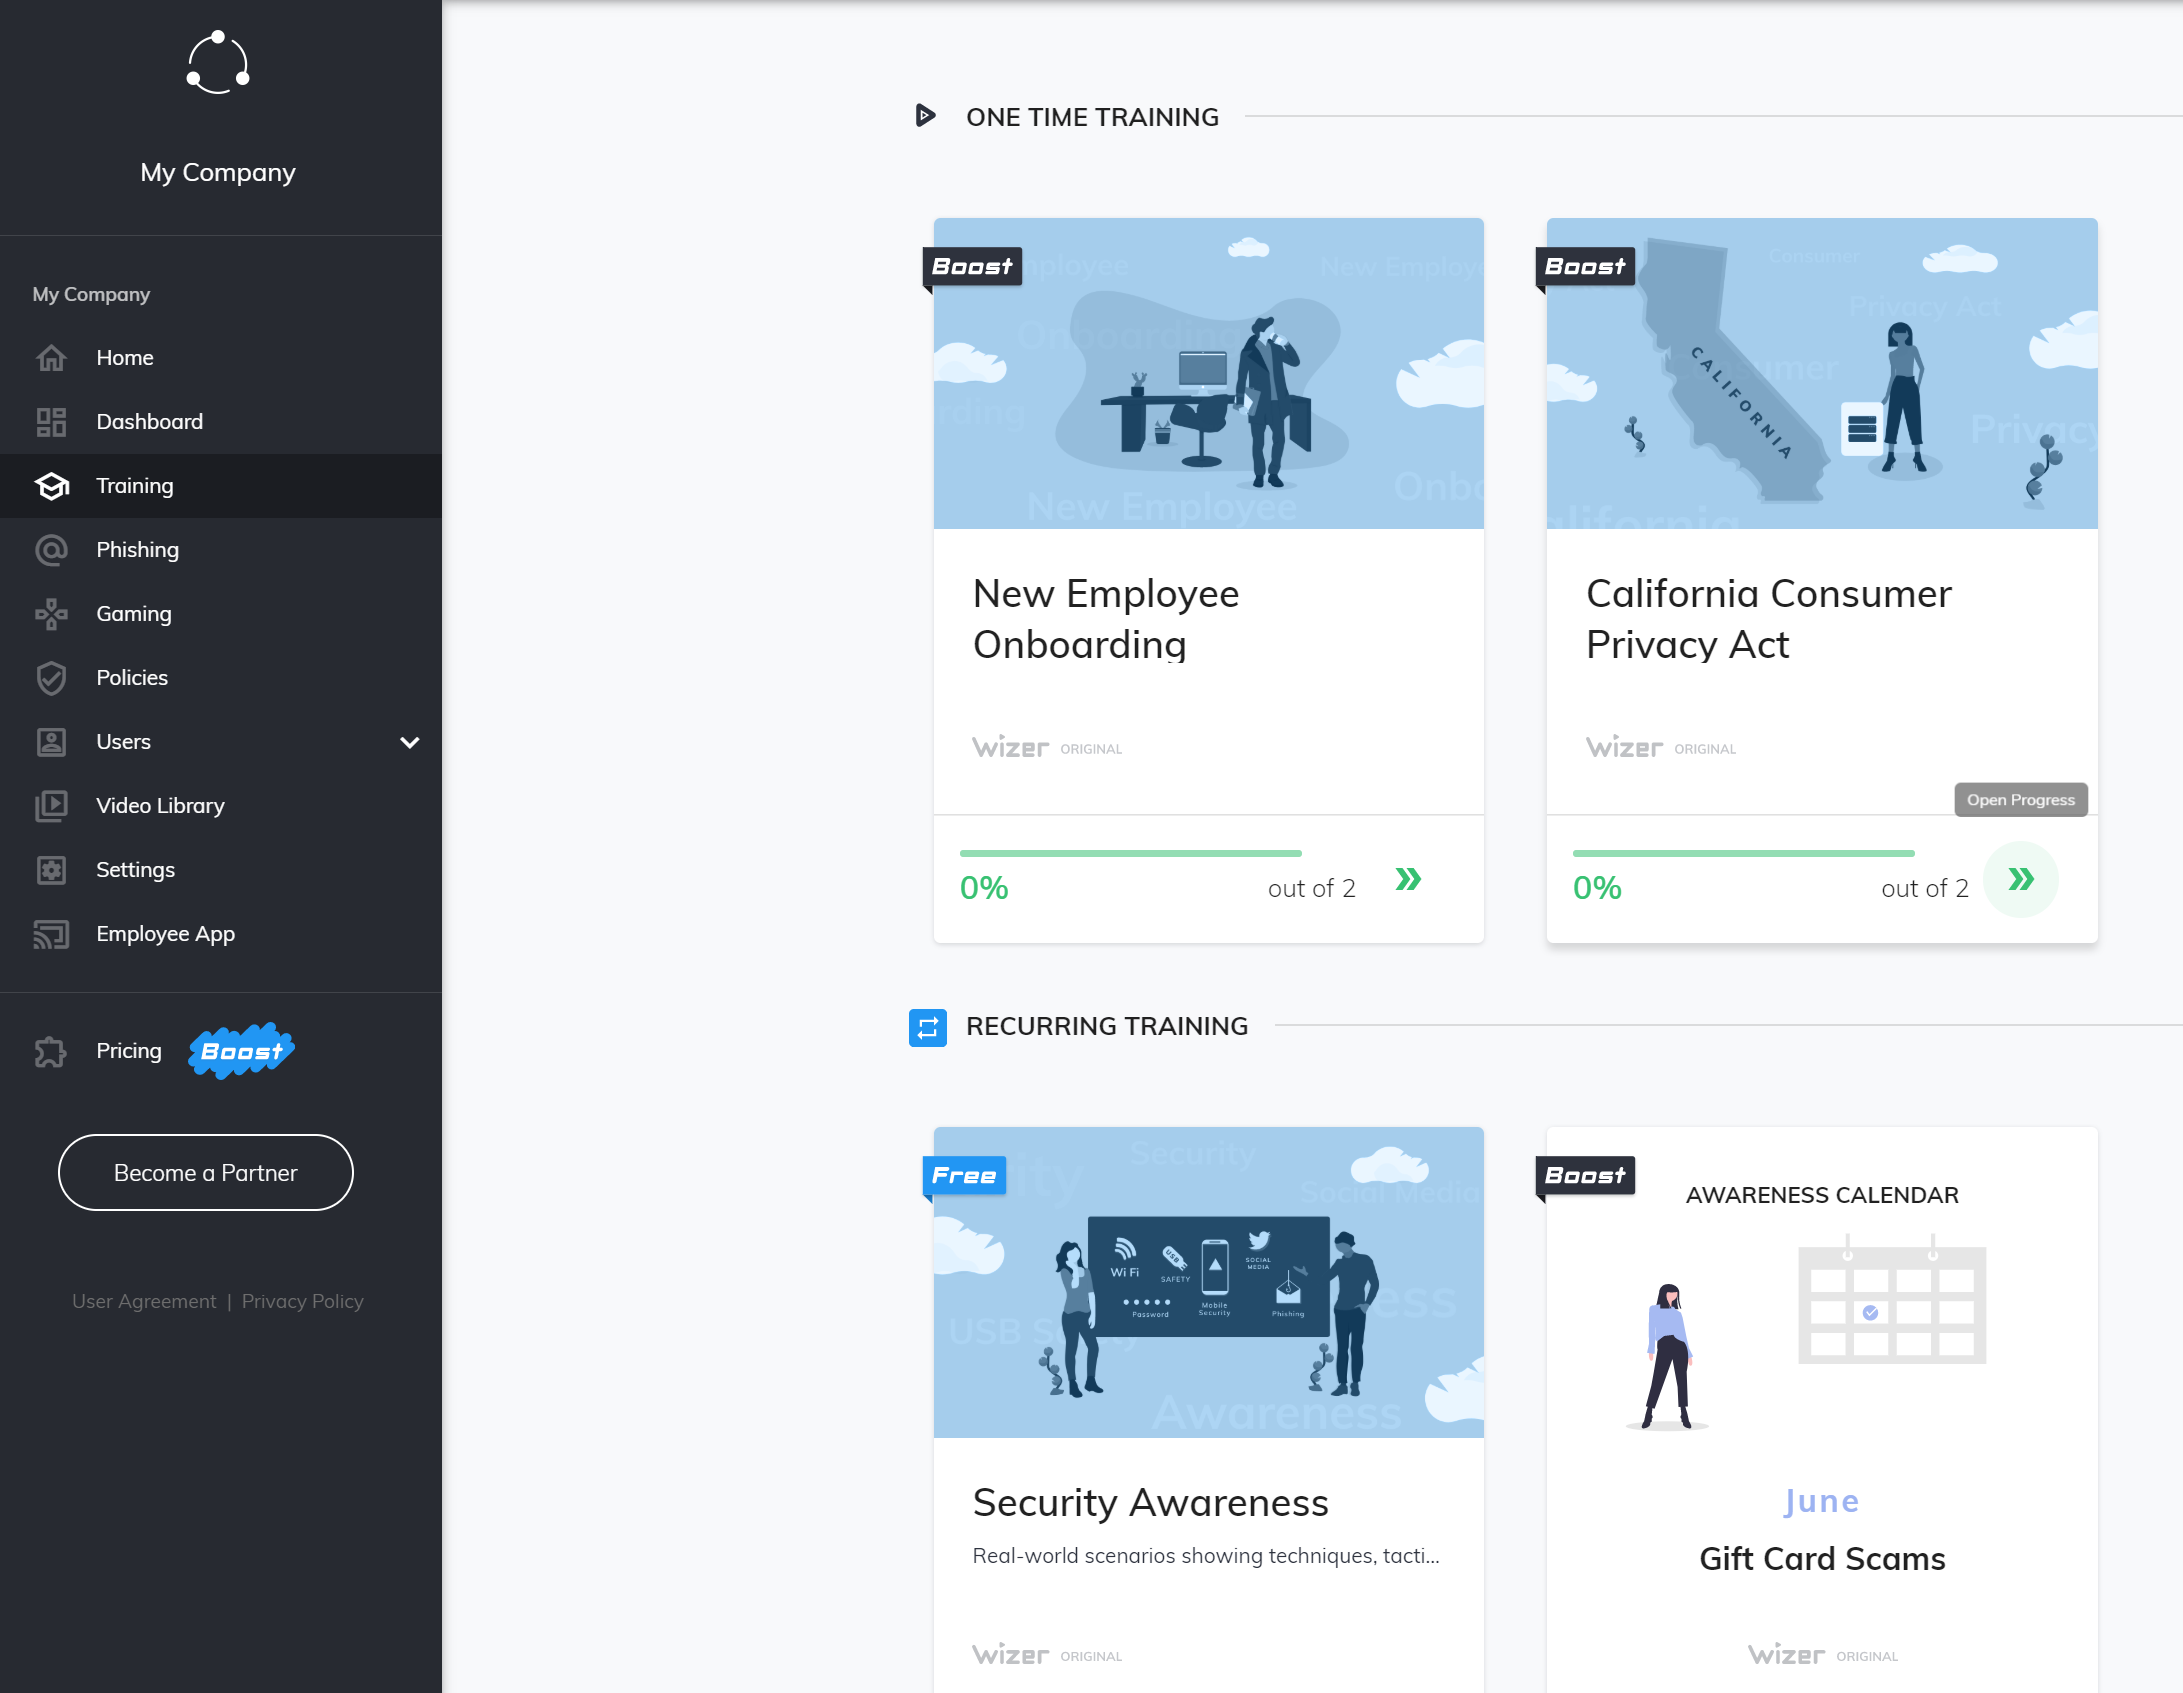Image resolution: width=2183 pixels, height=1693 pixels.
Task: Open Settings page label
Action: tap(136, 870)
